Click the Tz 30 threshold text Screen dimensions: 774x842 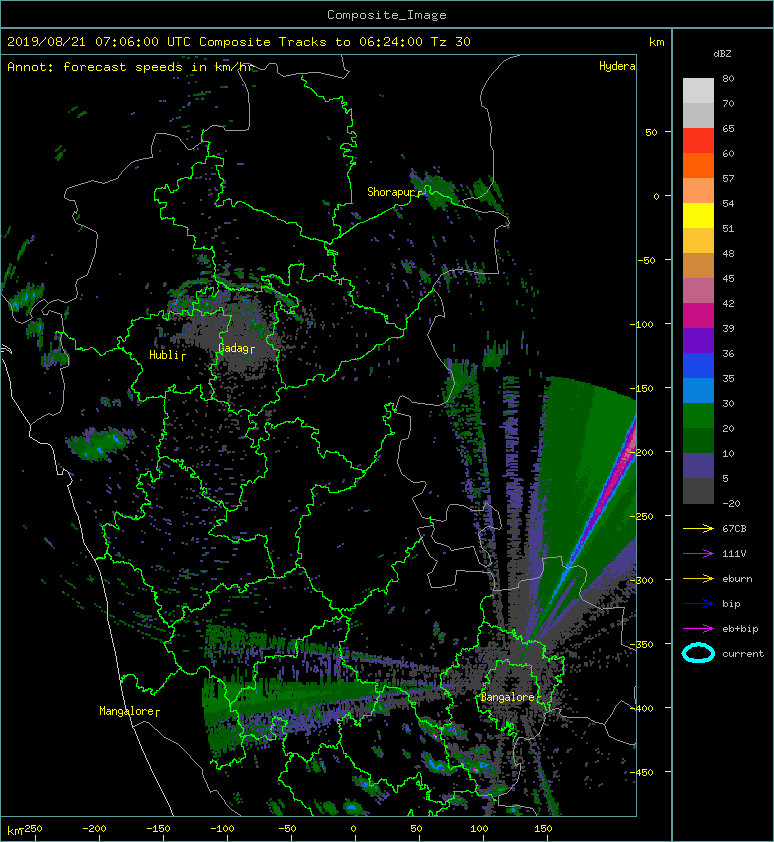(451, 42)
